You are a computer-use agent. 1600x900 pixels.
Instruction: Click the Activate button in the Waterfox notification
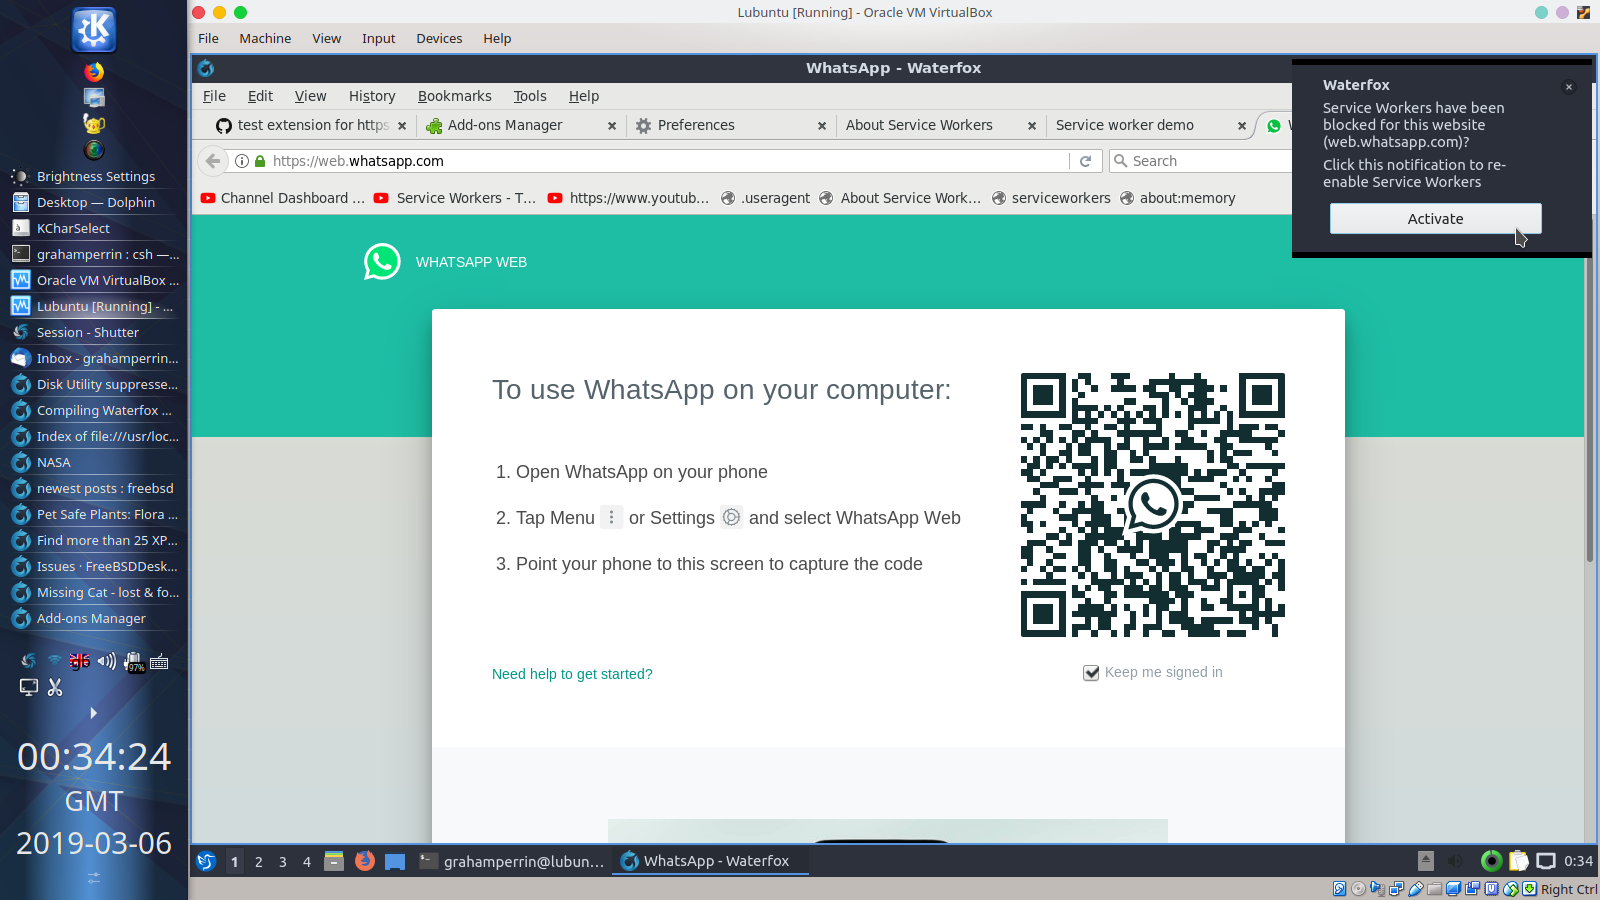click(x=1435, y=219)
